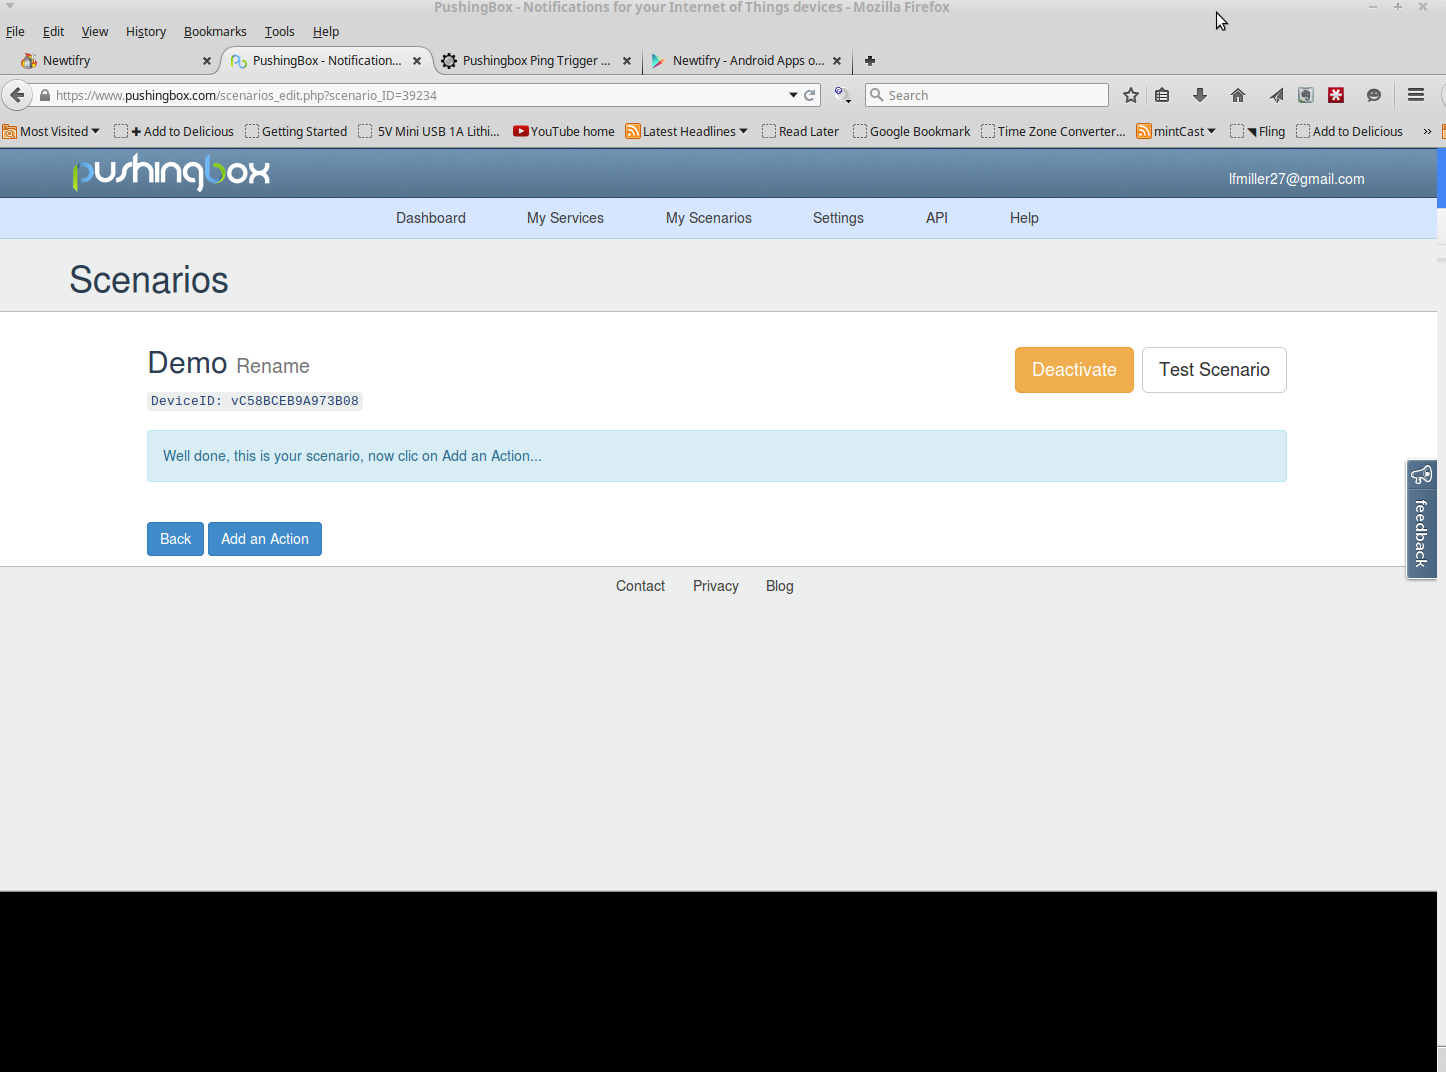
Task: Close the Pushingbox Ping Trigger tab
Action: 627,61
